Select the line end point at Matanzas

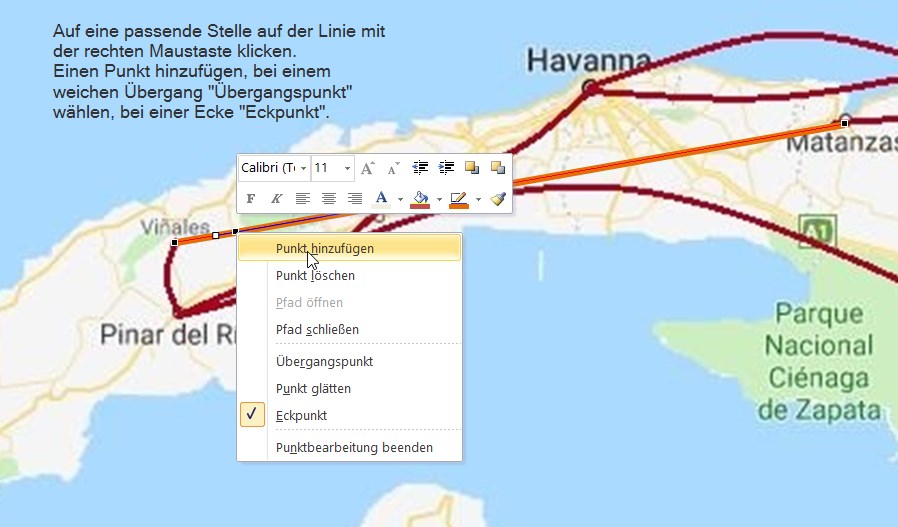(844, 123)
